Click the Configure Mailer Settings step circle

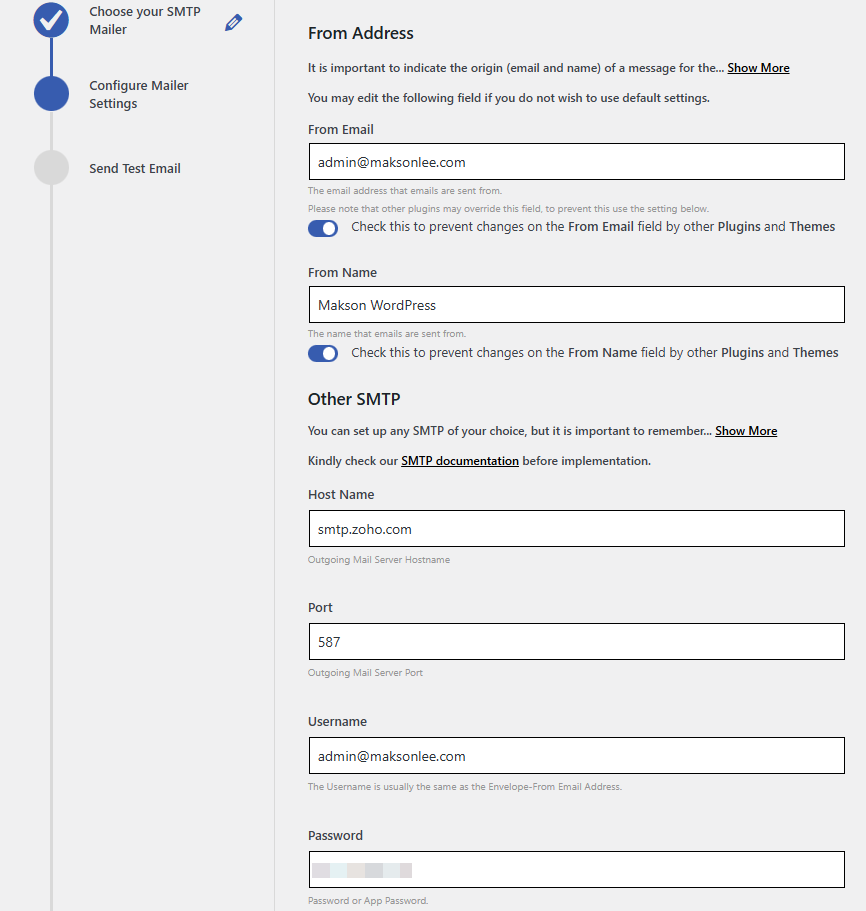tap(51, 94)
